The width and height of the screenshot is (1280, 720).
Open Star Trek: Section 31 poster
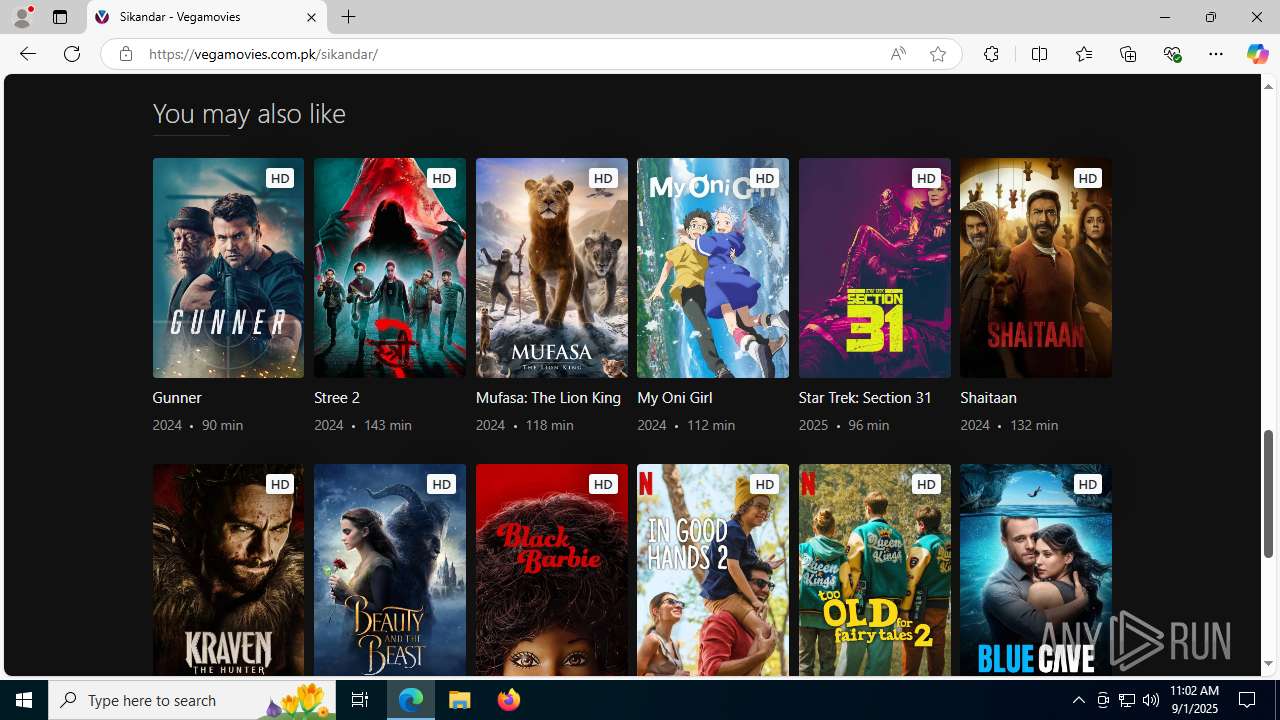pyautogui.click(x=875, y=268)
